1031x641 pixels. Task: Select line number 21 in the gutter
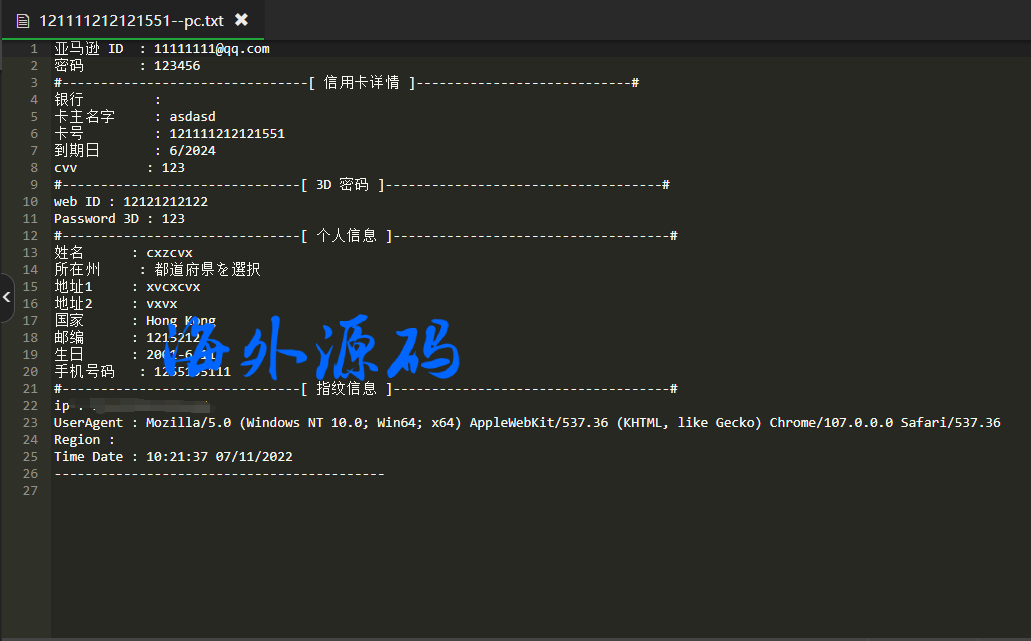[31, 389]
